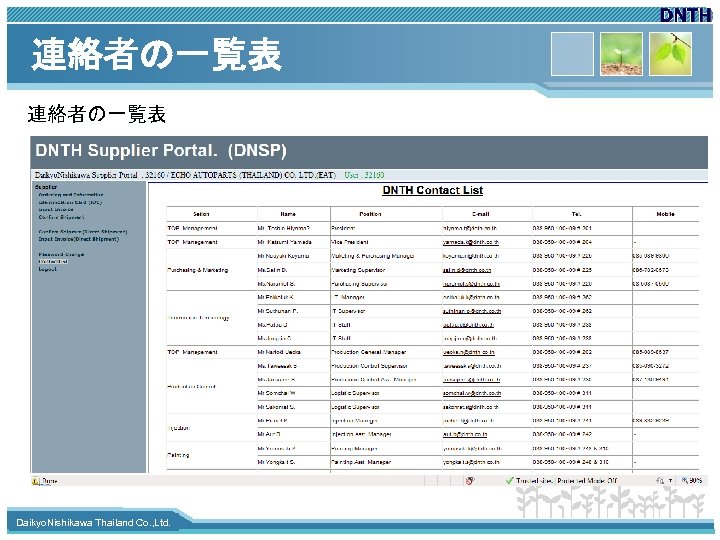This screenshot has height=540, width=720.
Task: Click the green Trusted sites checkmark icon
Action: (x=509, y=481)
